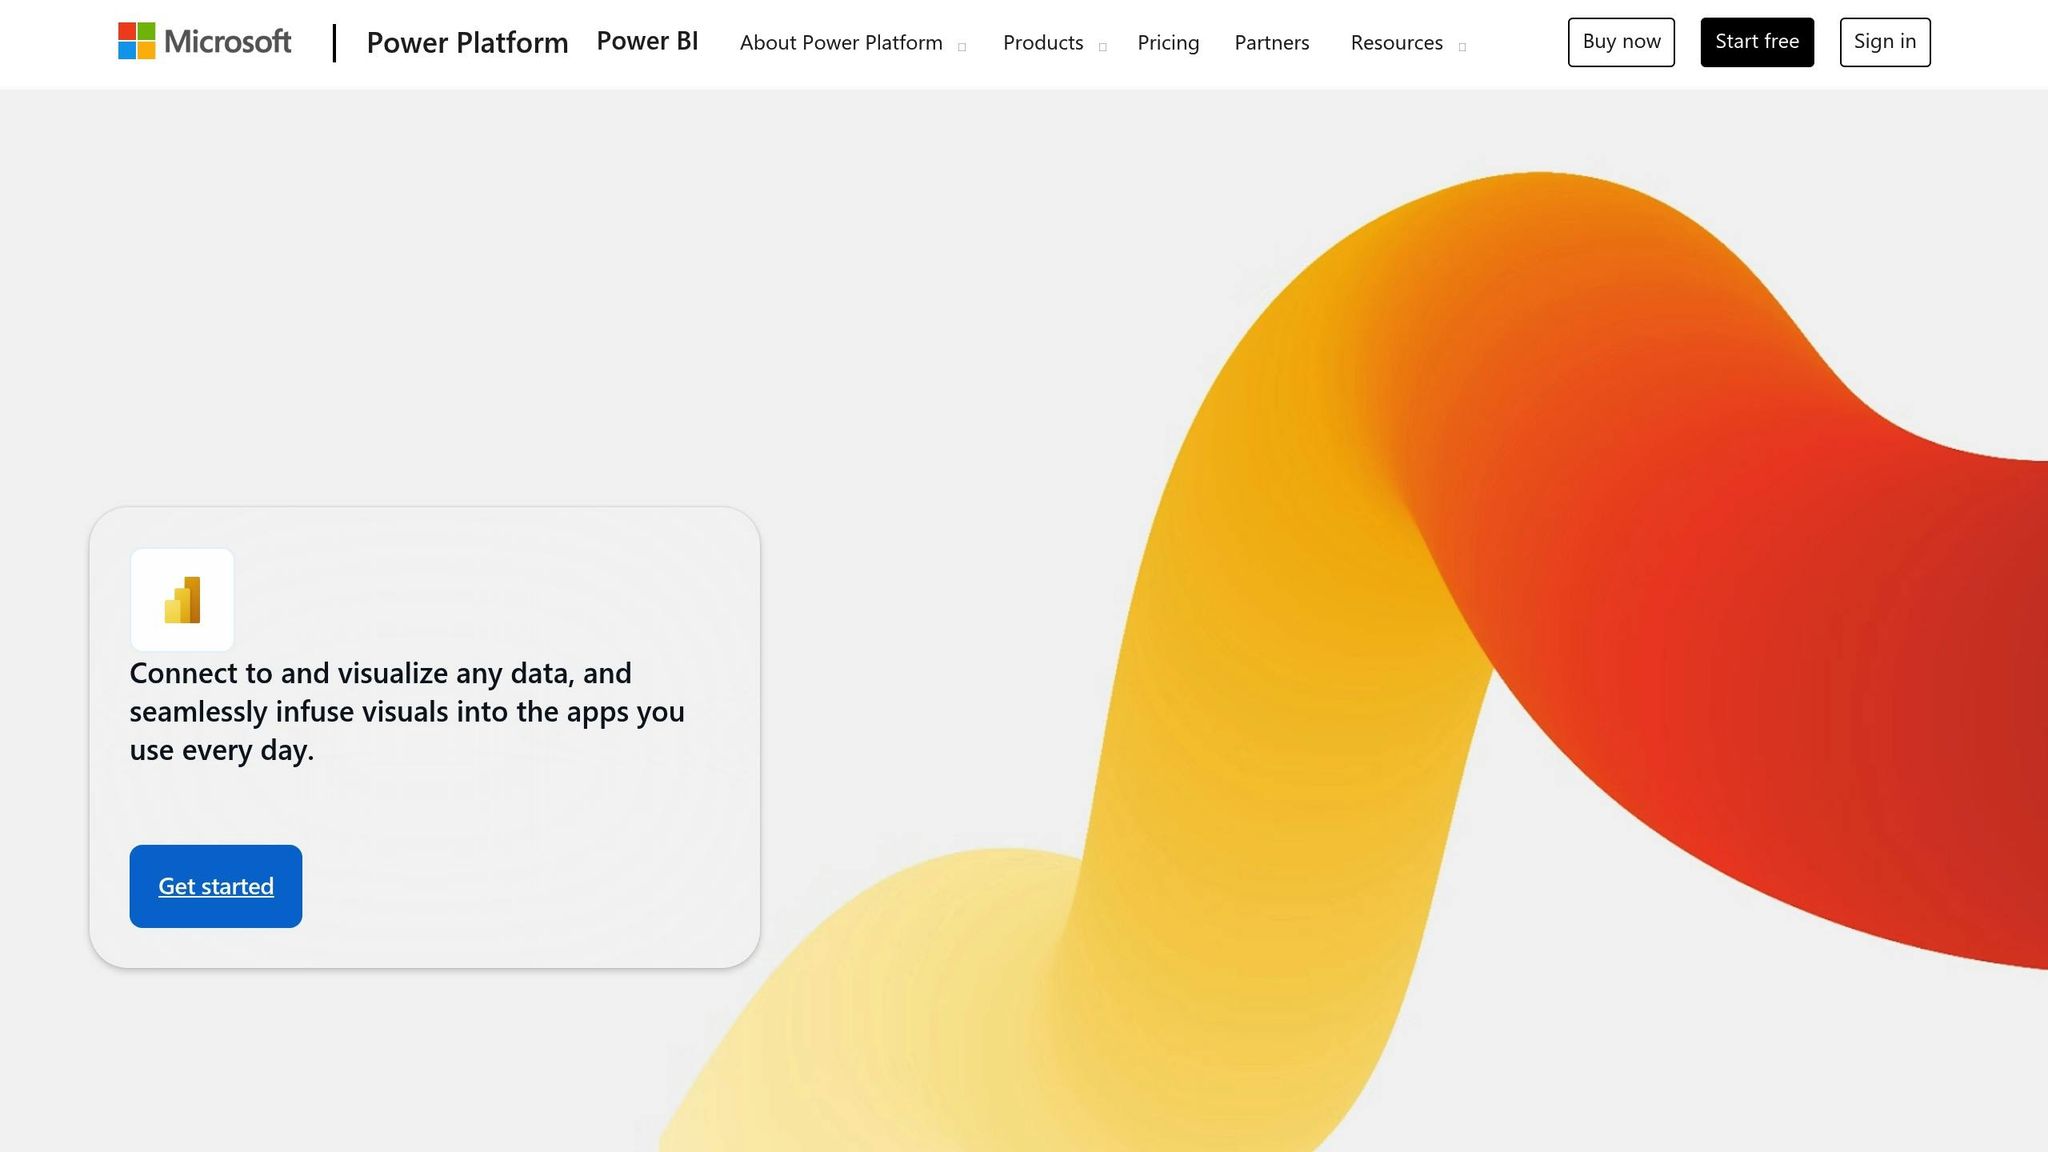Expand the chevron next to Products
2048x1152 pixels.
pos(1103,46)
